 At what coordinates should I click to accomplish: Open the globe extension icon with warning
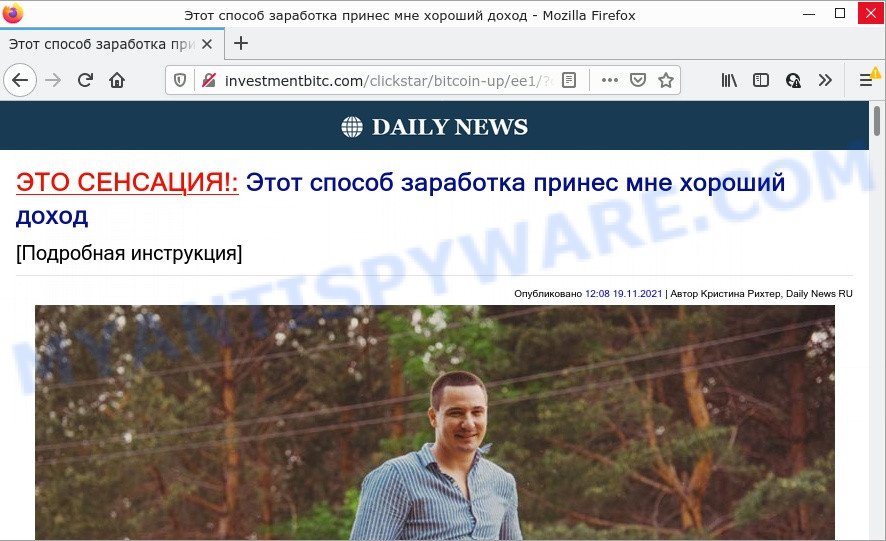tap(793, 81)
